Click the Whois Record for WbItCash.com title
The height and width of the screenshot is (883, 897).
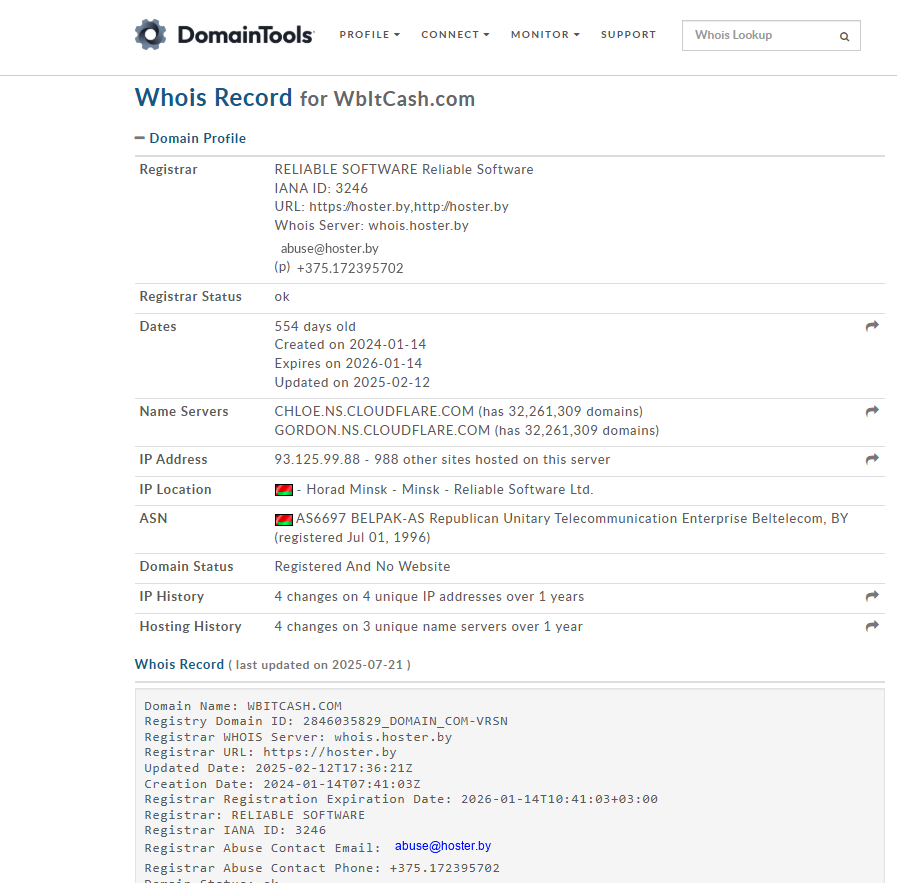click(x=305, y=98)
